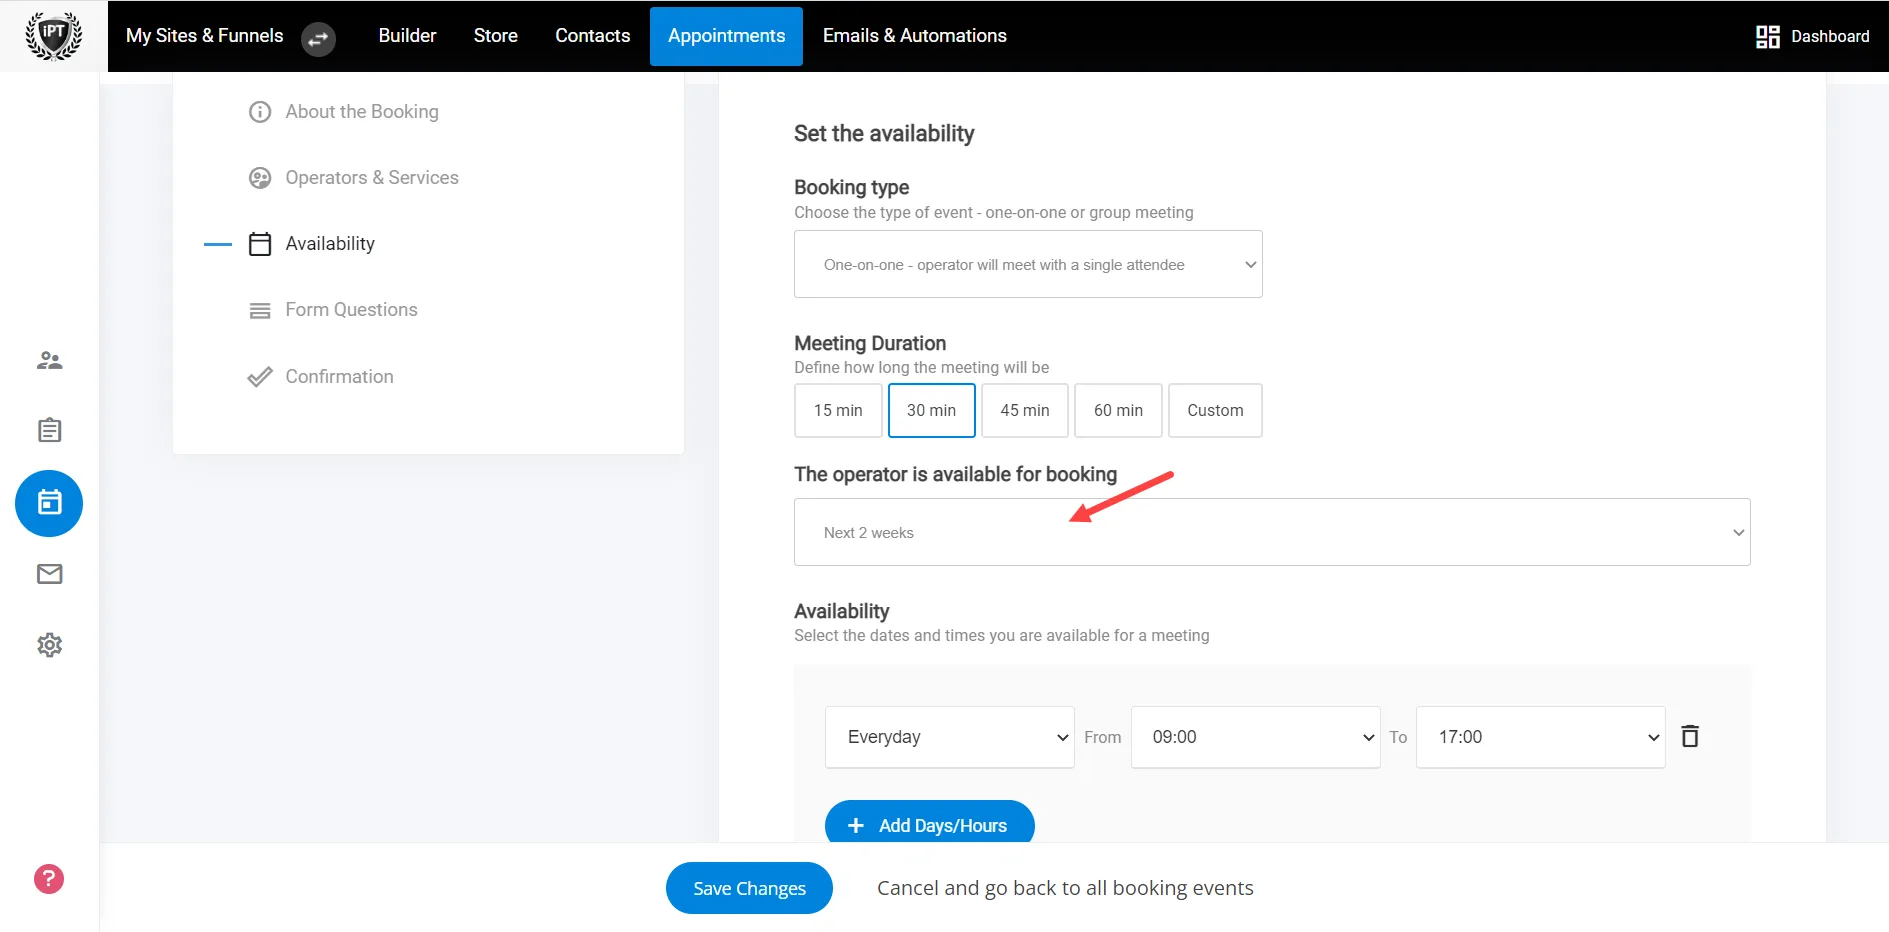
Task: Open the About the Booking step
Action: pyautogui.click(x=362, y=112)
